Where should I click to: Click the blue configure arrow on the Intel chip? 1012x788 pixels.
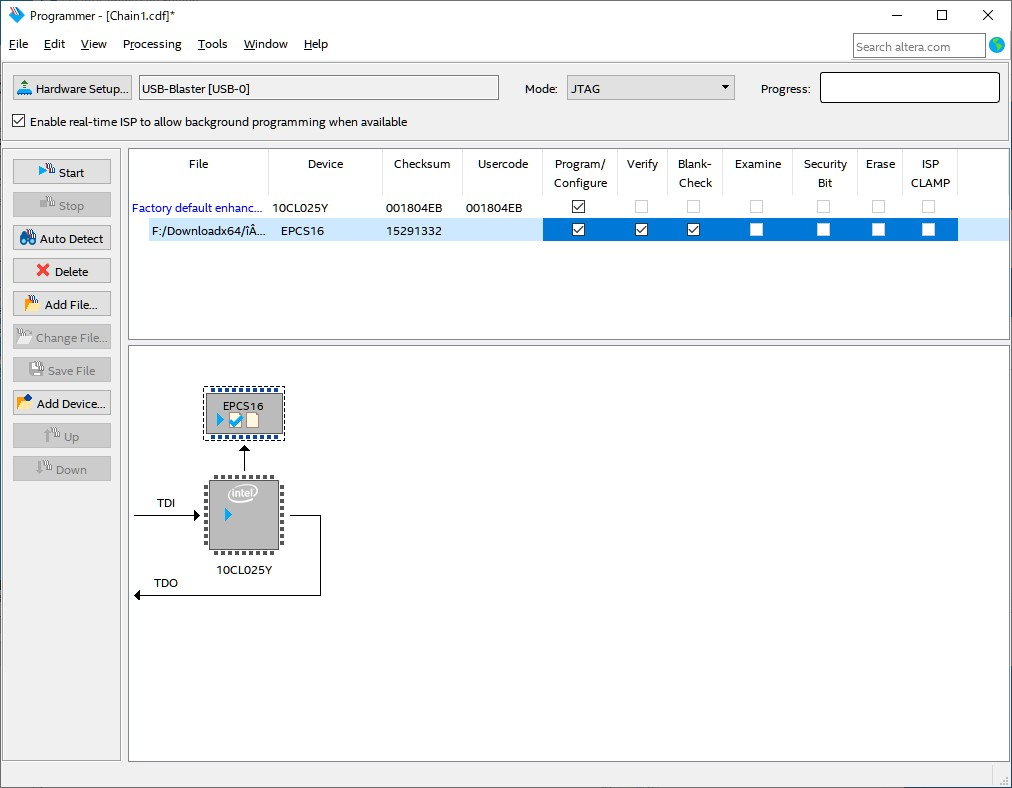click(x=228, y=514)
